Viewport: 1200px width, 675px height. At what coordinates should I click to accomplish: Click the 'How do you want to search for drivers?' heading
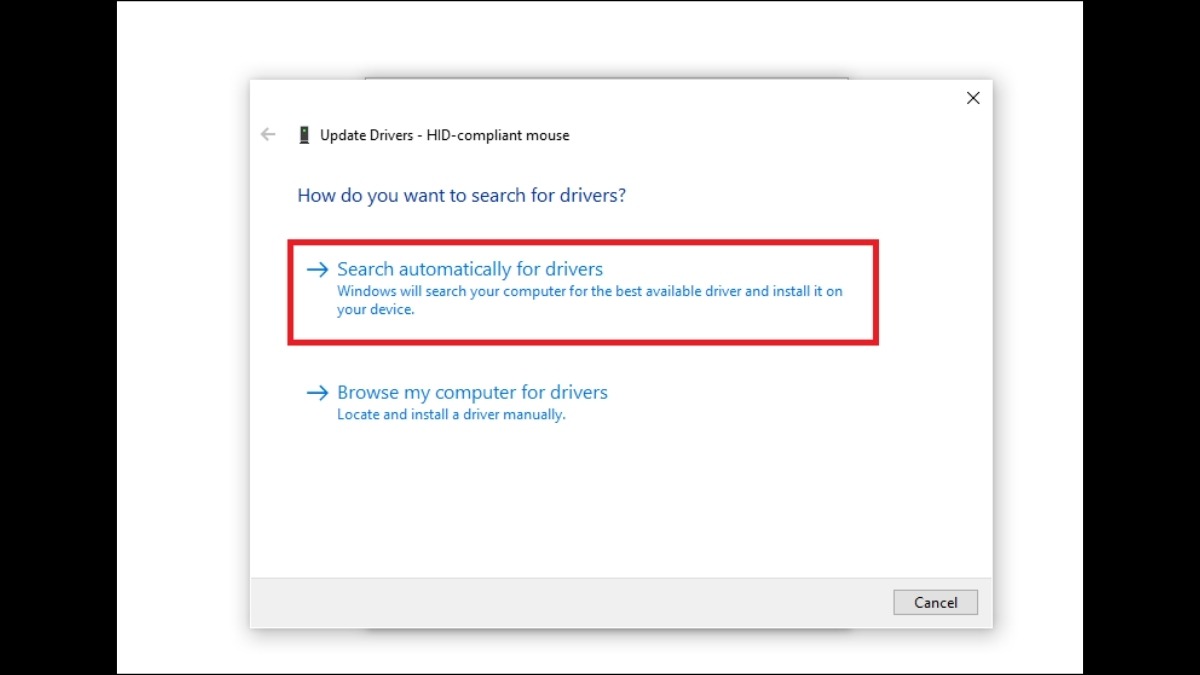tap(462, 195)
